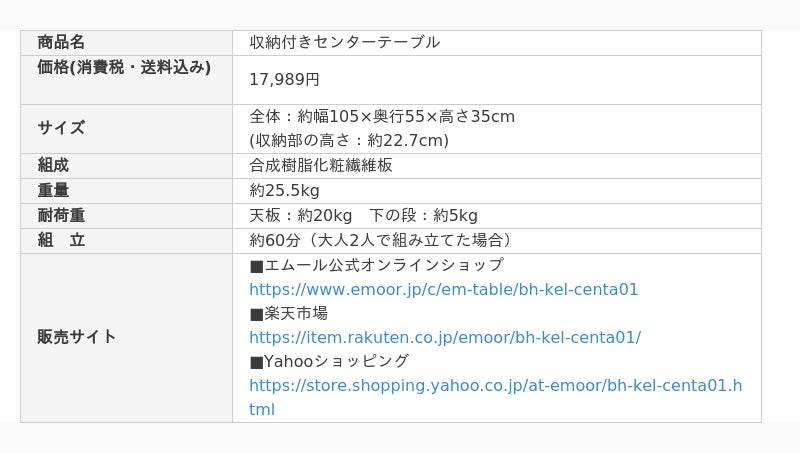This screenshot has width=800, height=453.
Task: Click the 収納付きセンターテーブル product name
Action: coord(344,42)
